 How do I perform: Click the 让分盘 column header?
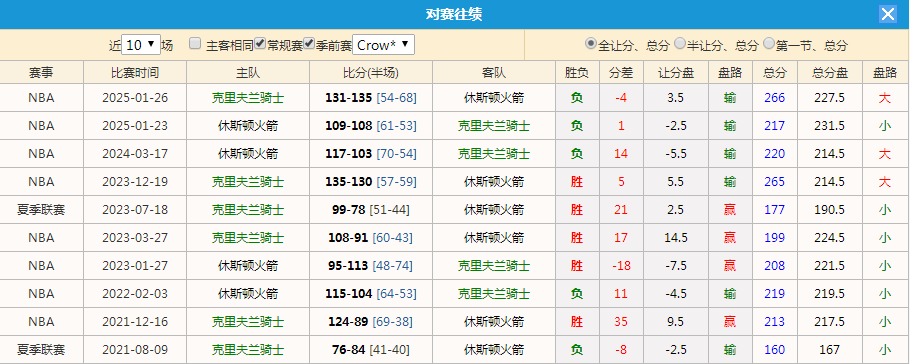tap(676, 73)
